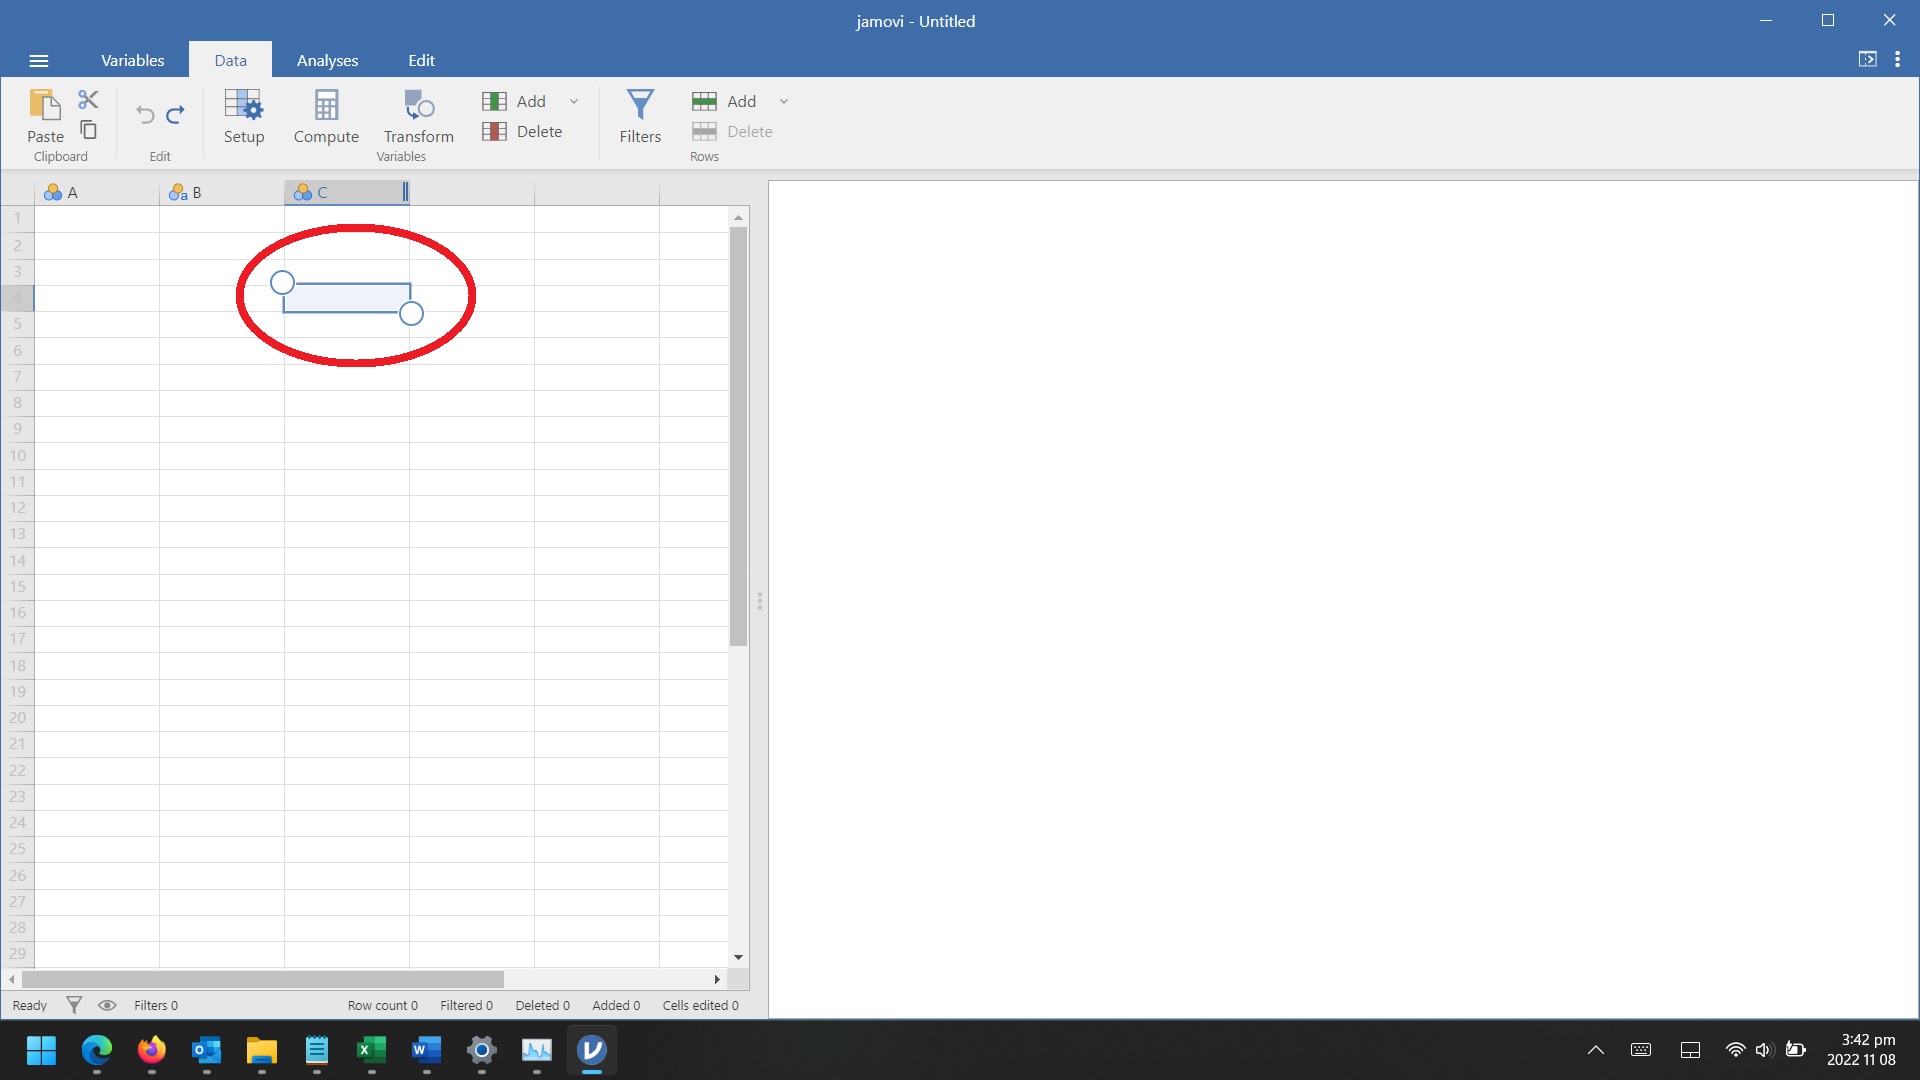The image size is (1920, 1080).
Task: Toggle the eye icon in status bar
Action: 107,1005
